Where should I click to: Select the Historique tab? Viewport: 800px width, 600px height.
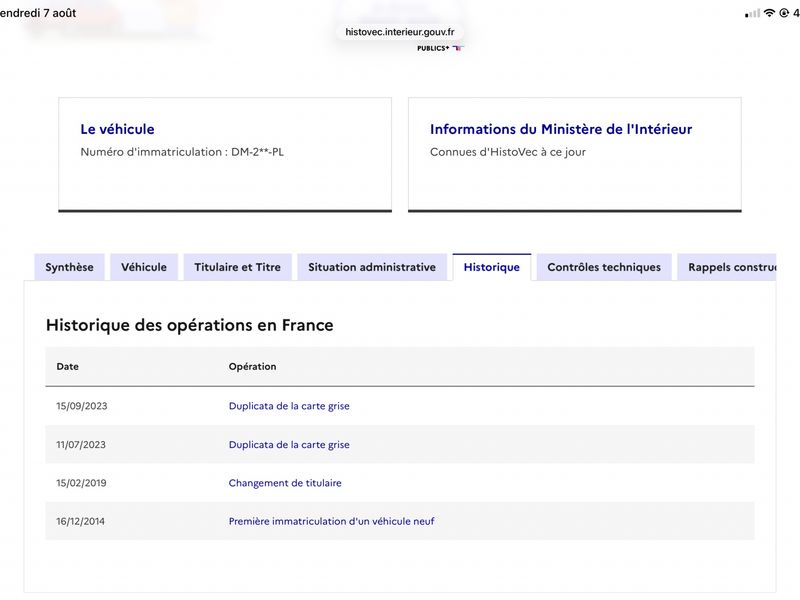[491, 267]
